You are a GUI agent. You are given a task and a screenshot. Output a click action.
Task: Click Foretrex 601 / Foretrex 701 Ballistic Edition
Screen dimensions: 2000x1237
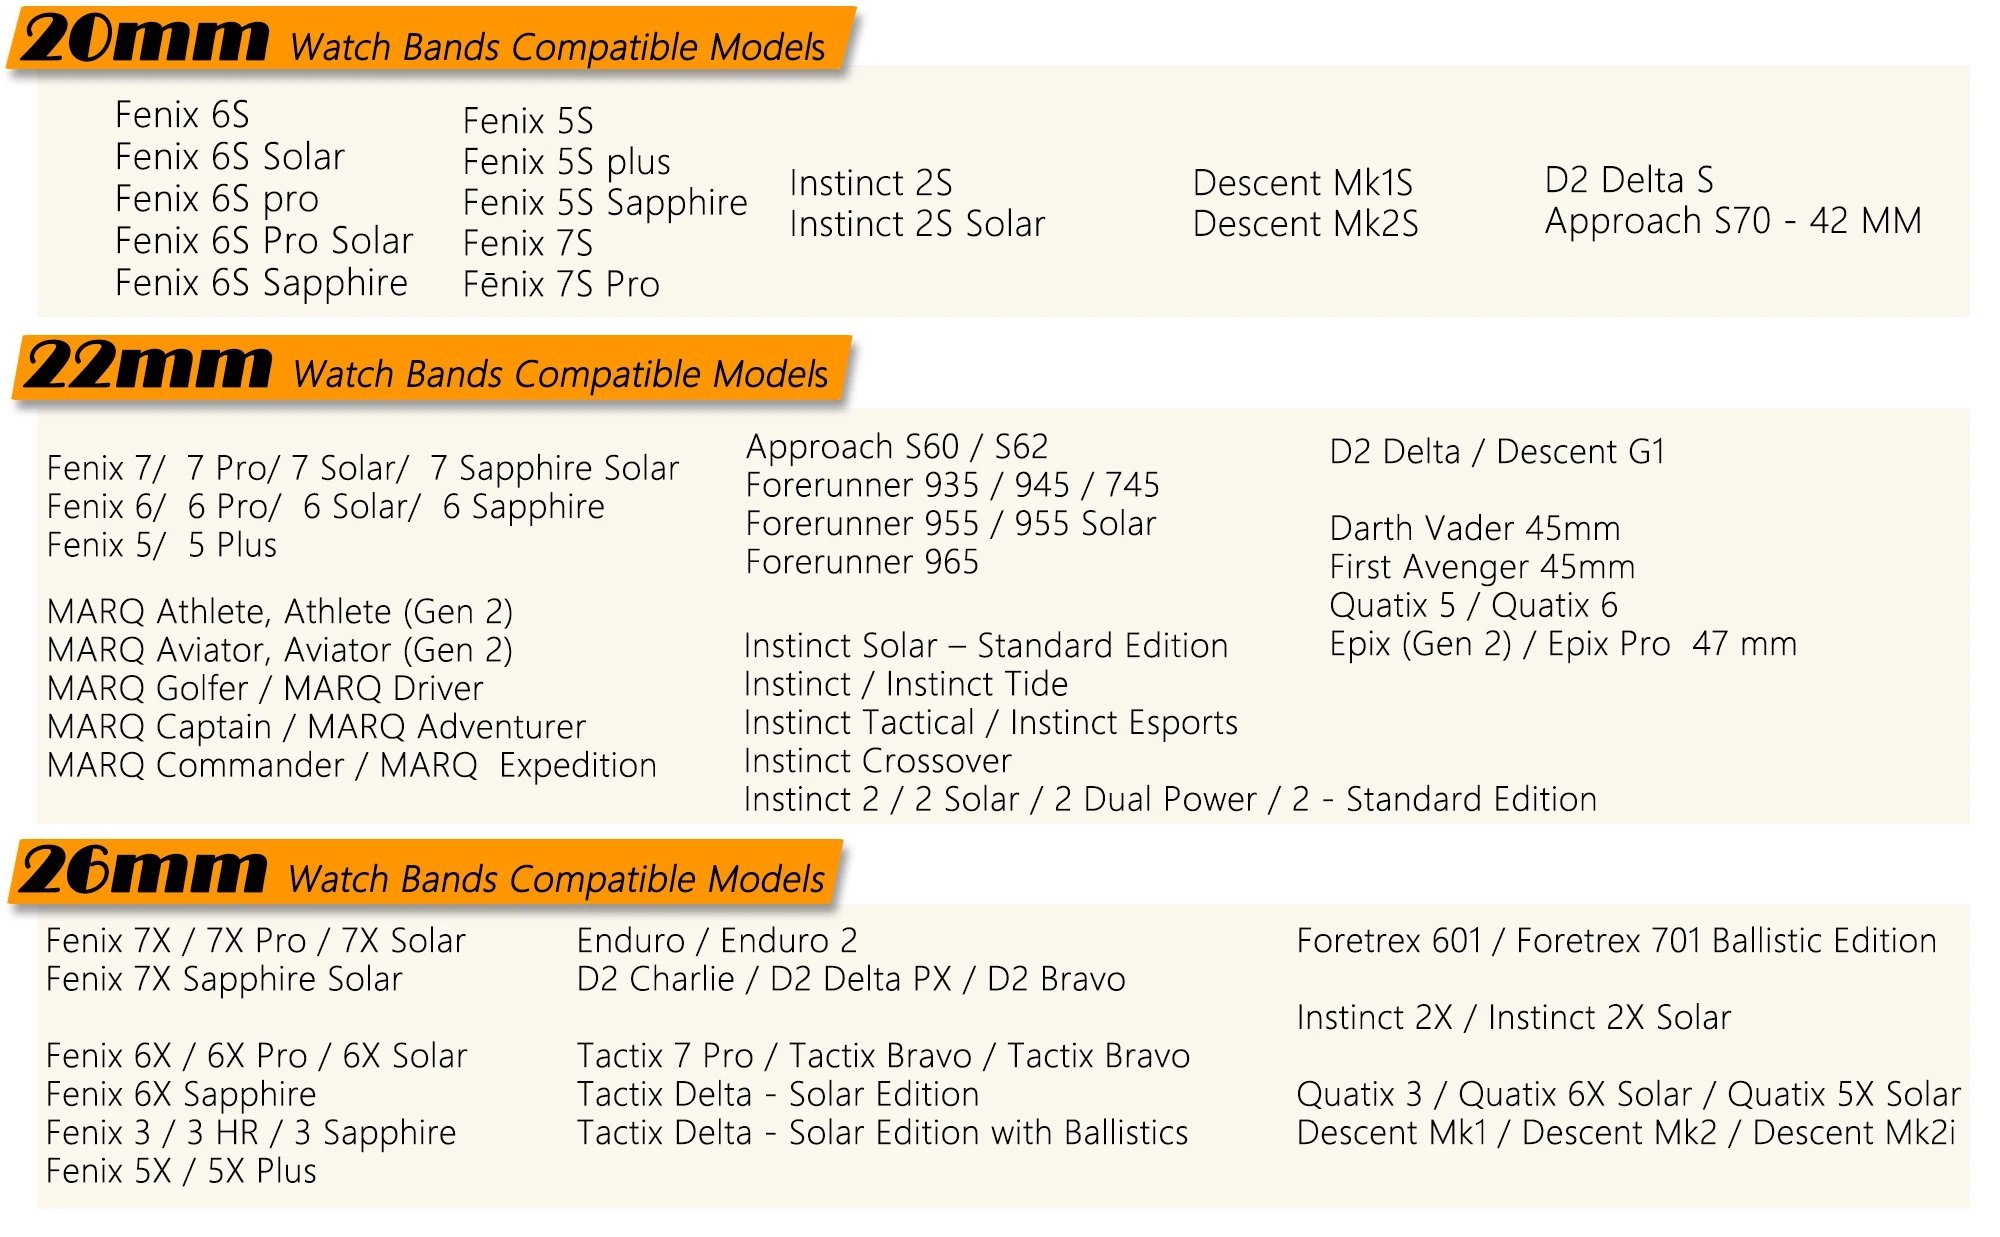tap(1616, 940)
